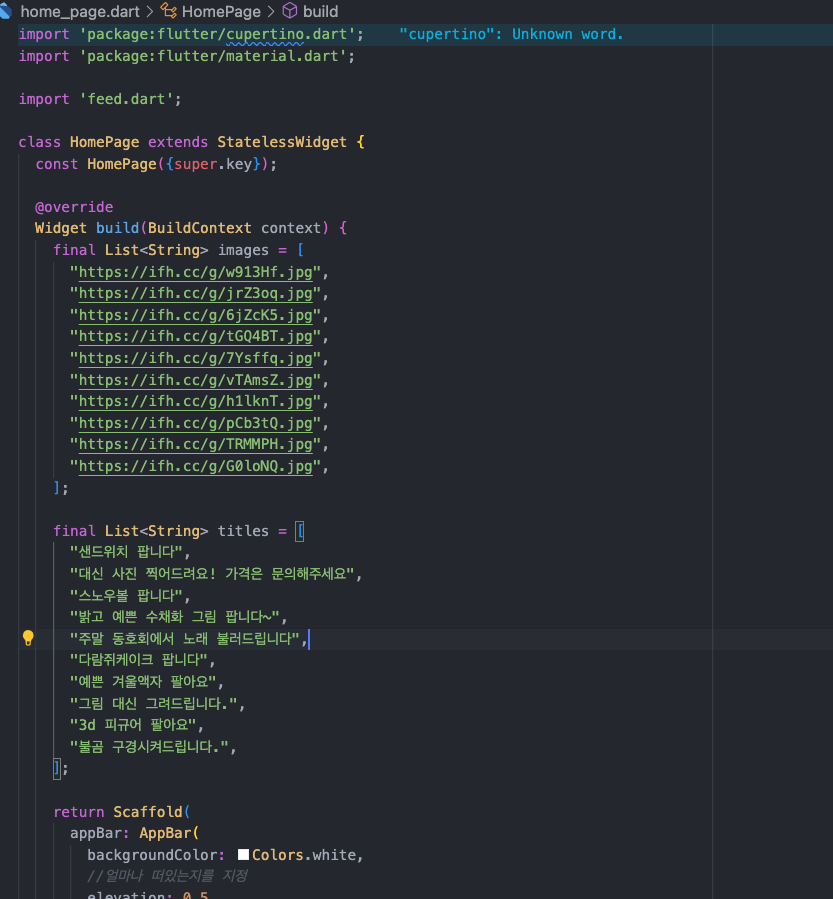Open link https://ifh.cc/g/tGQ4BT.jpg
Viewport: 833px width, 899px height.
195,337
